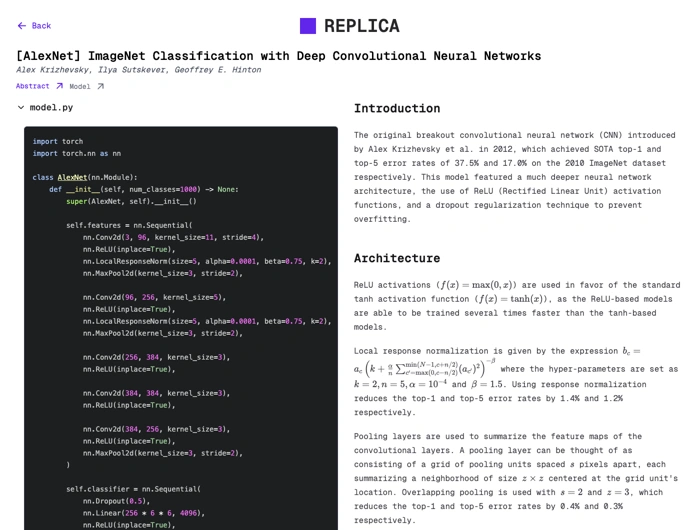Click the back arrow icon

tap(21, 26)
